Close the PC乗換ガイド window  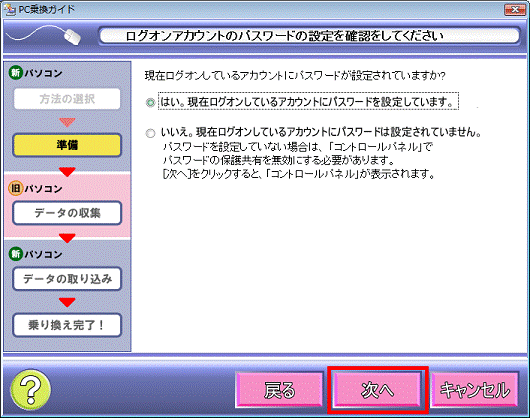514,10
